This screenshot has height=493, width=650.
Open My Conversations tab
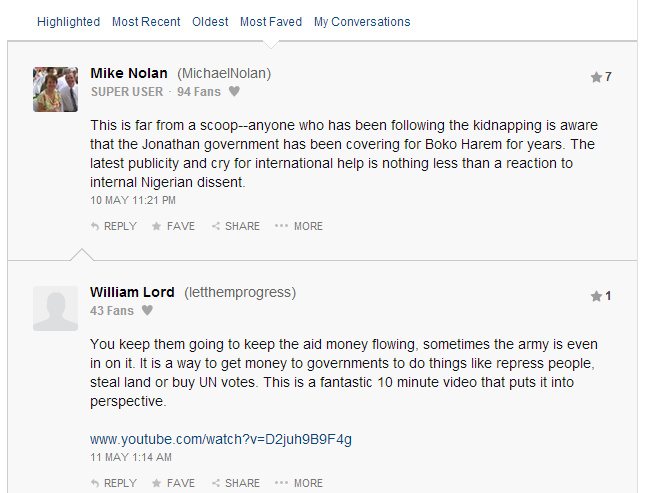click(362, 22)
